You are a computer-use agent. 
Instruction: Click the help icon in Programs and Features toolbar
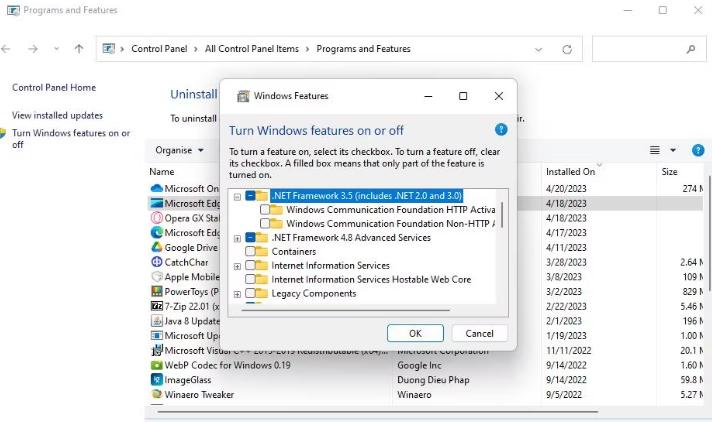(x=698, y=150)
